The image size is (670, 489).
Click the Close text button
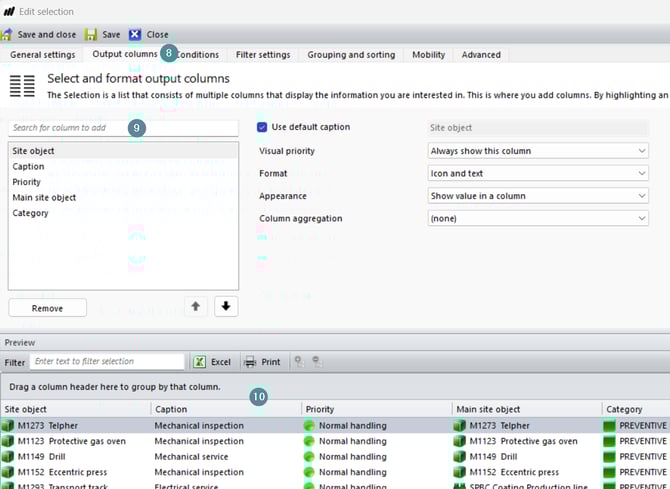[x=157, y=35]
